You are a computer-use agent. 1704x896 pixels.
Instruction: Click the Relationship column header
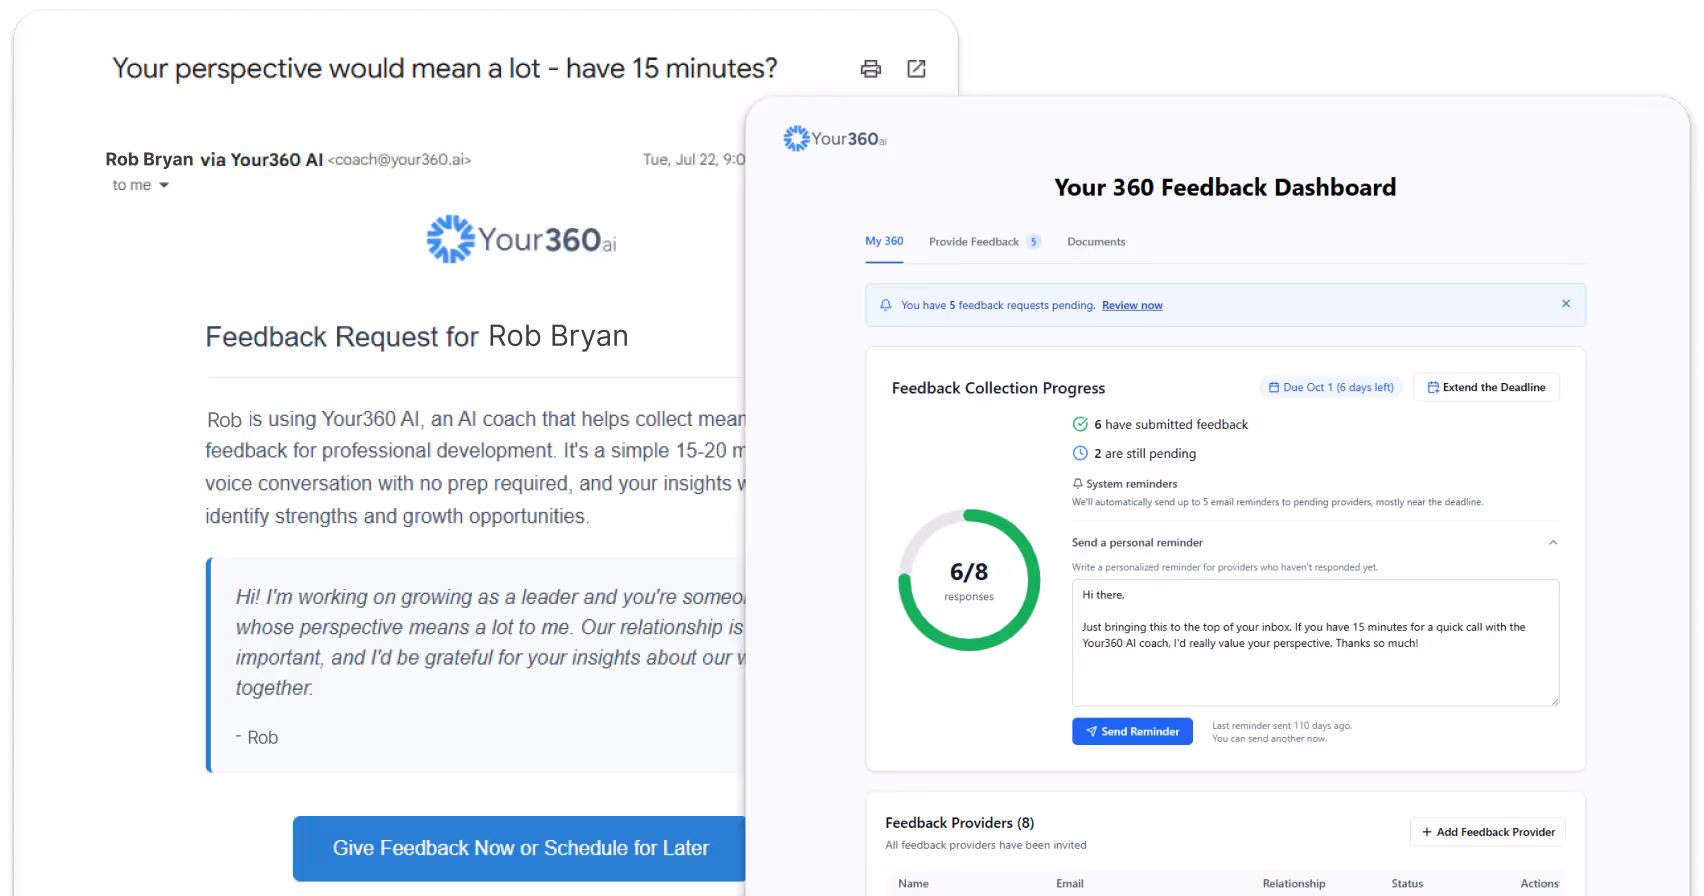point(1294,884)
